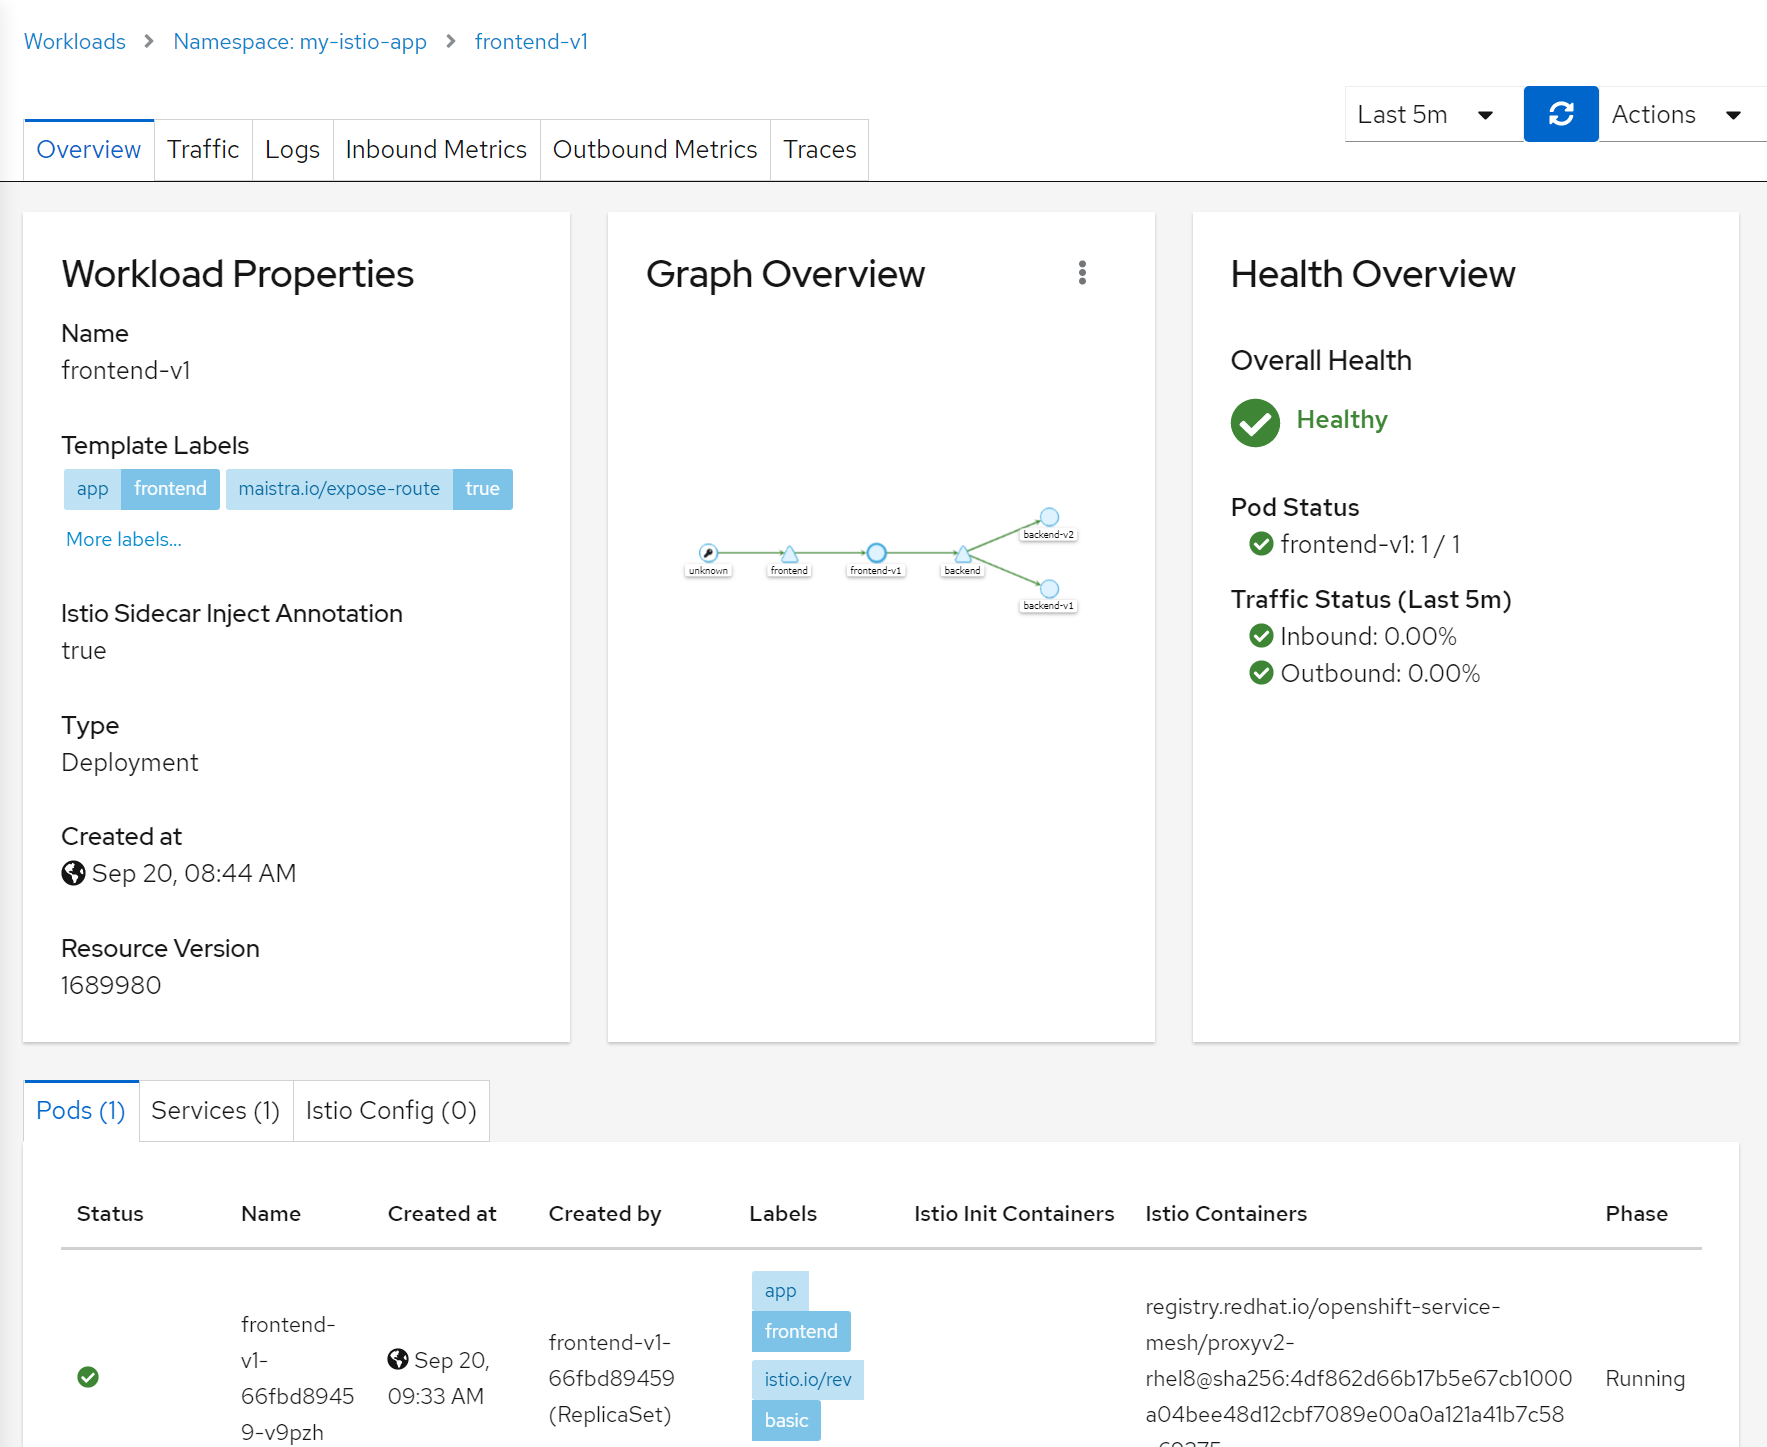Open the Actions dropdown menu
The width and height of the screenshot is (1767, 1447).
(x=1682, y=114)
